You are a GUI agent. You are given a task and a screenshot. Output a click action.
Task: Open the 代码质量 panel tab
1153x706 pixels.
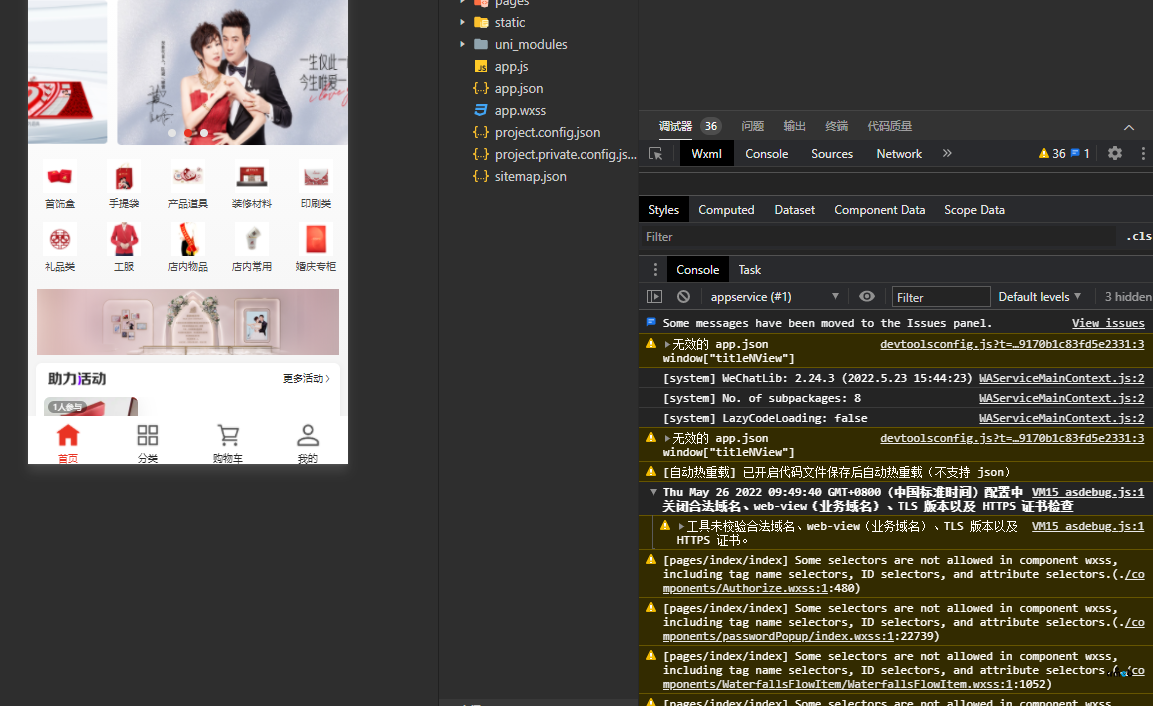(x=889, y=126)
